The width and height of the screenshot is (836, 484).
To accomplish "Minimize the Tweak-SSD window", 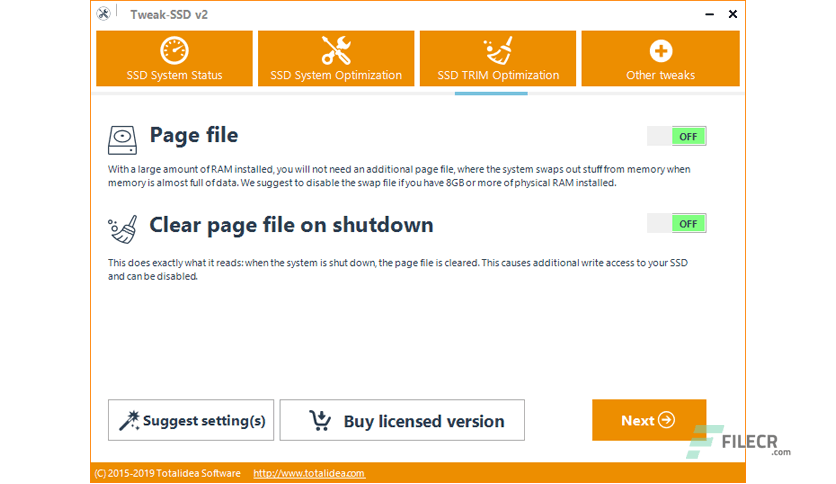I will coord(710,14).
